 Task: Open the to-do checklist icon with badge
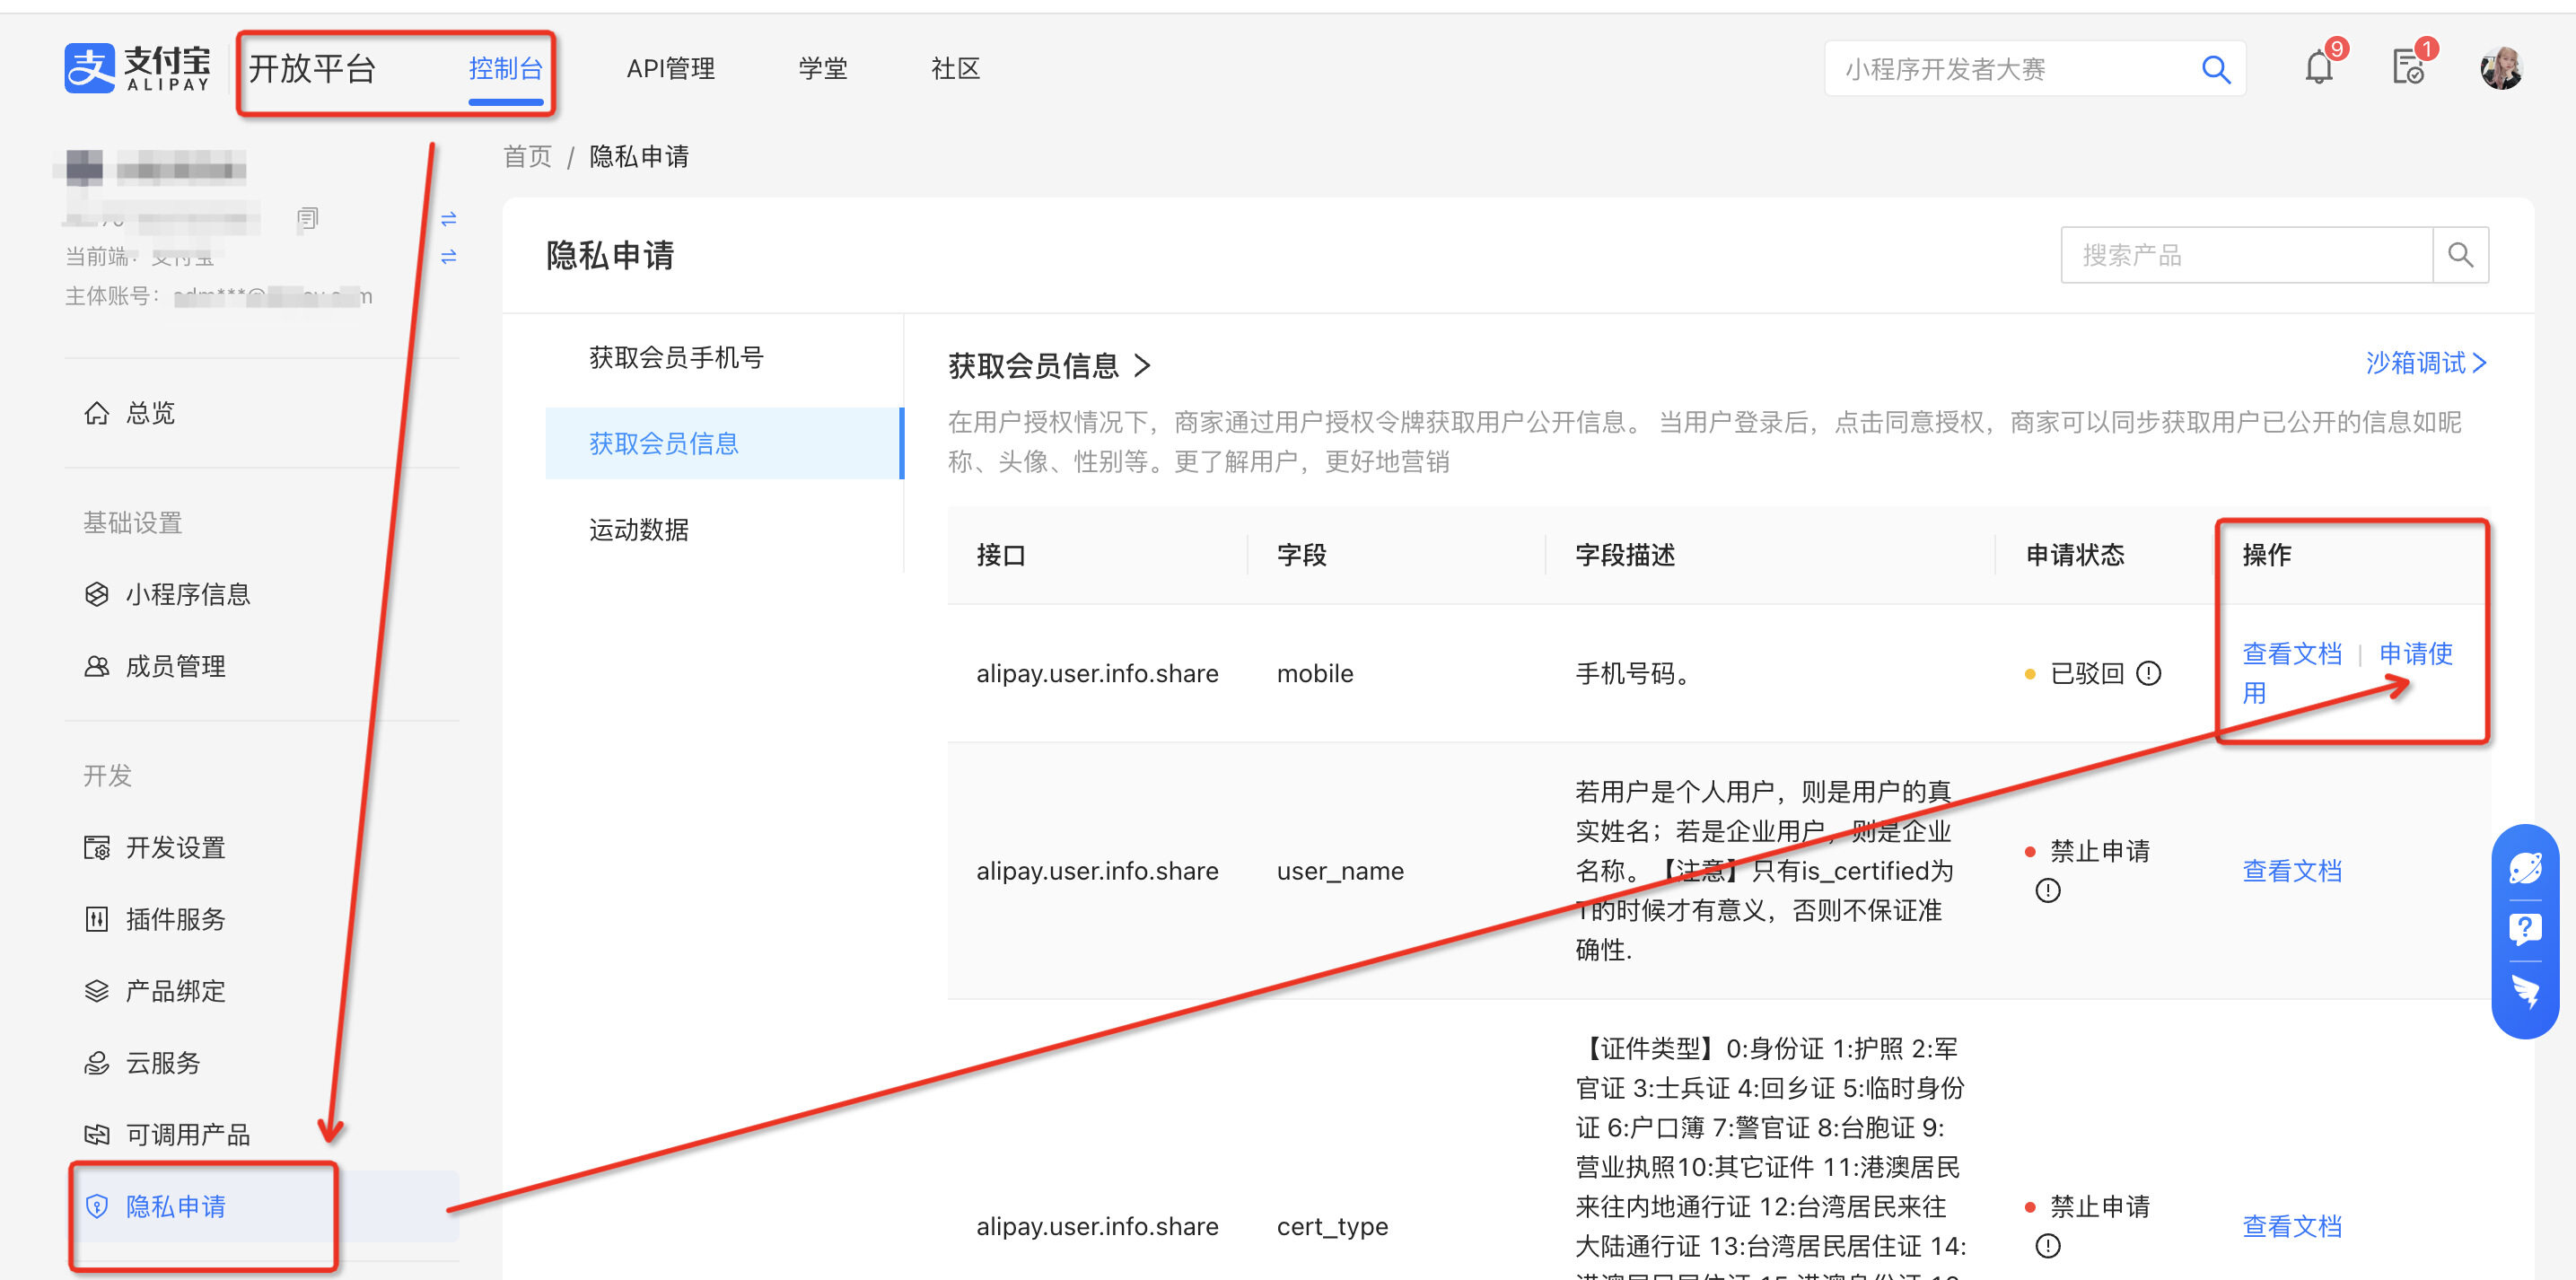pos(2407,69)
